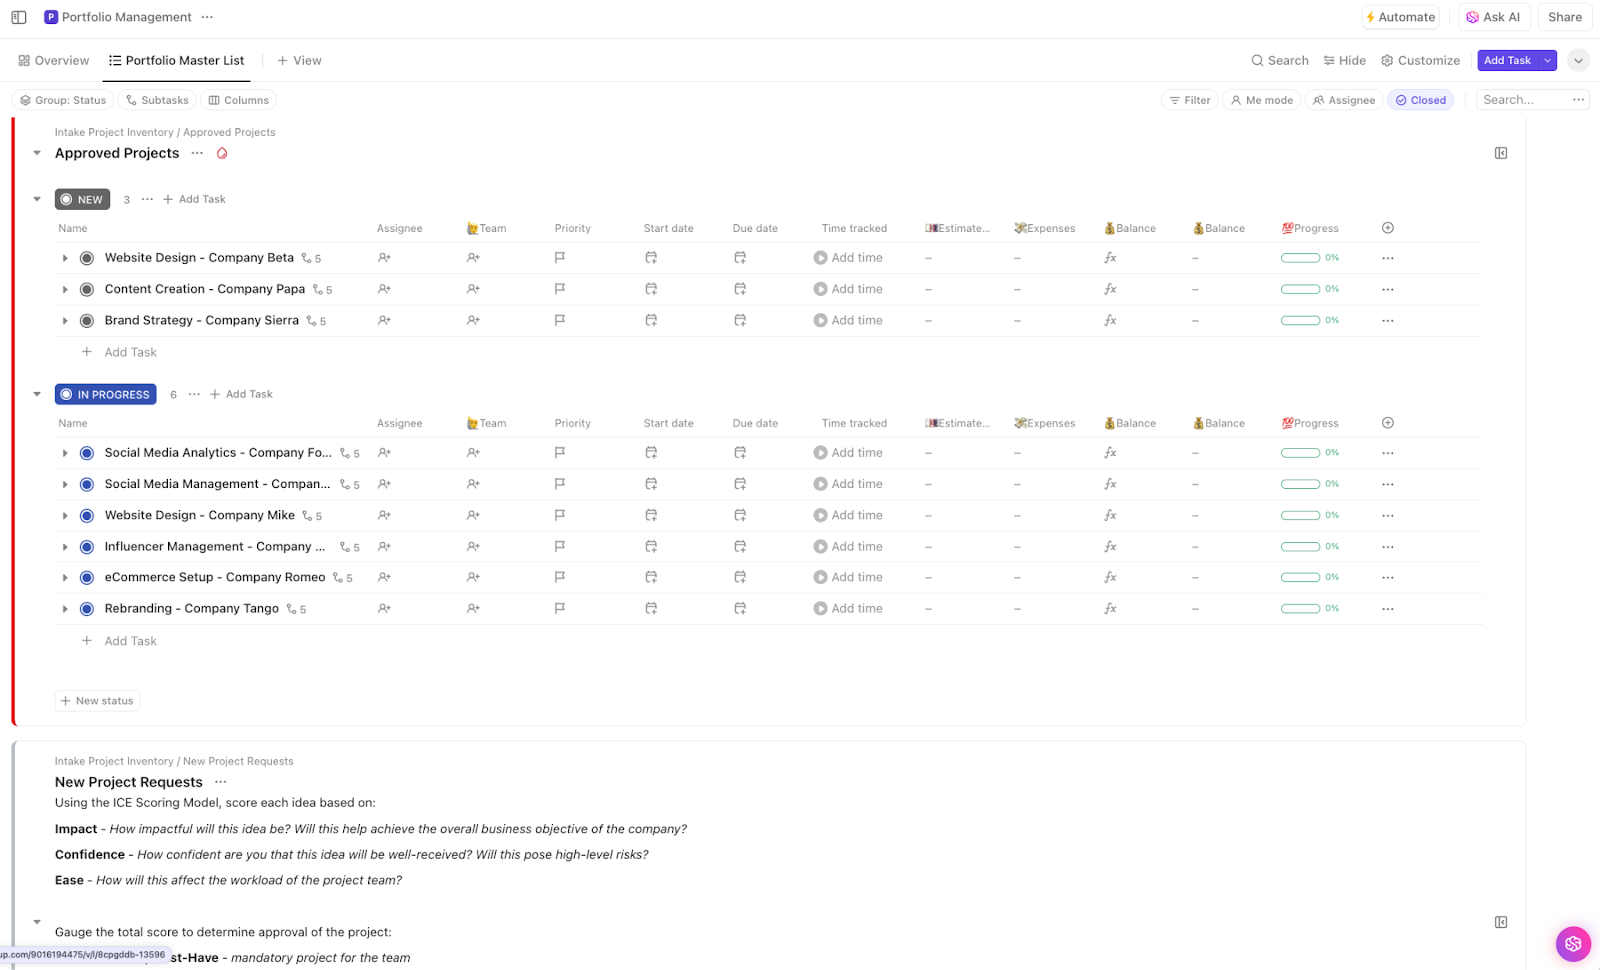Set due date for eCommerce Setup - Company Romeo
The height and width of the screenshot is (970, 1600).
pyautogui.click(x=740, y=577)
